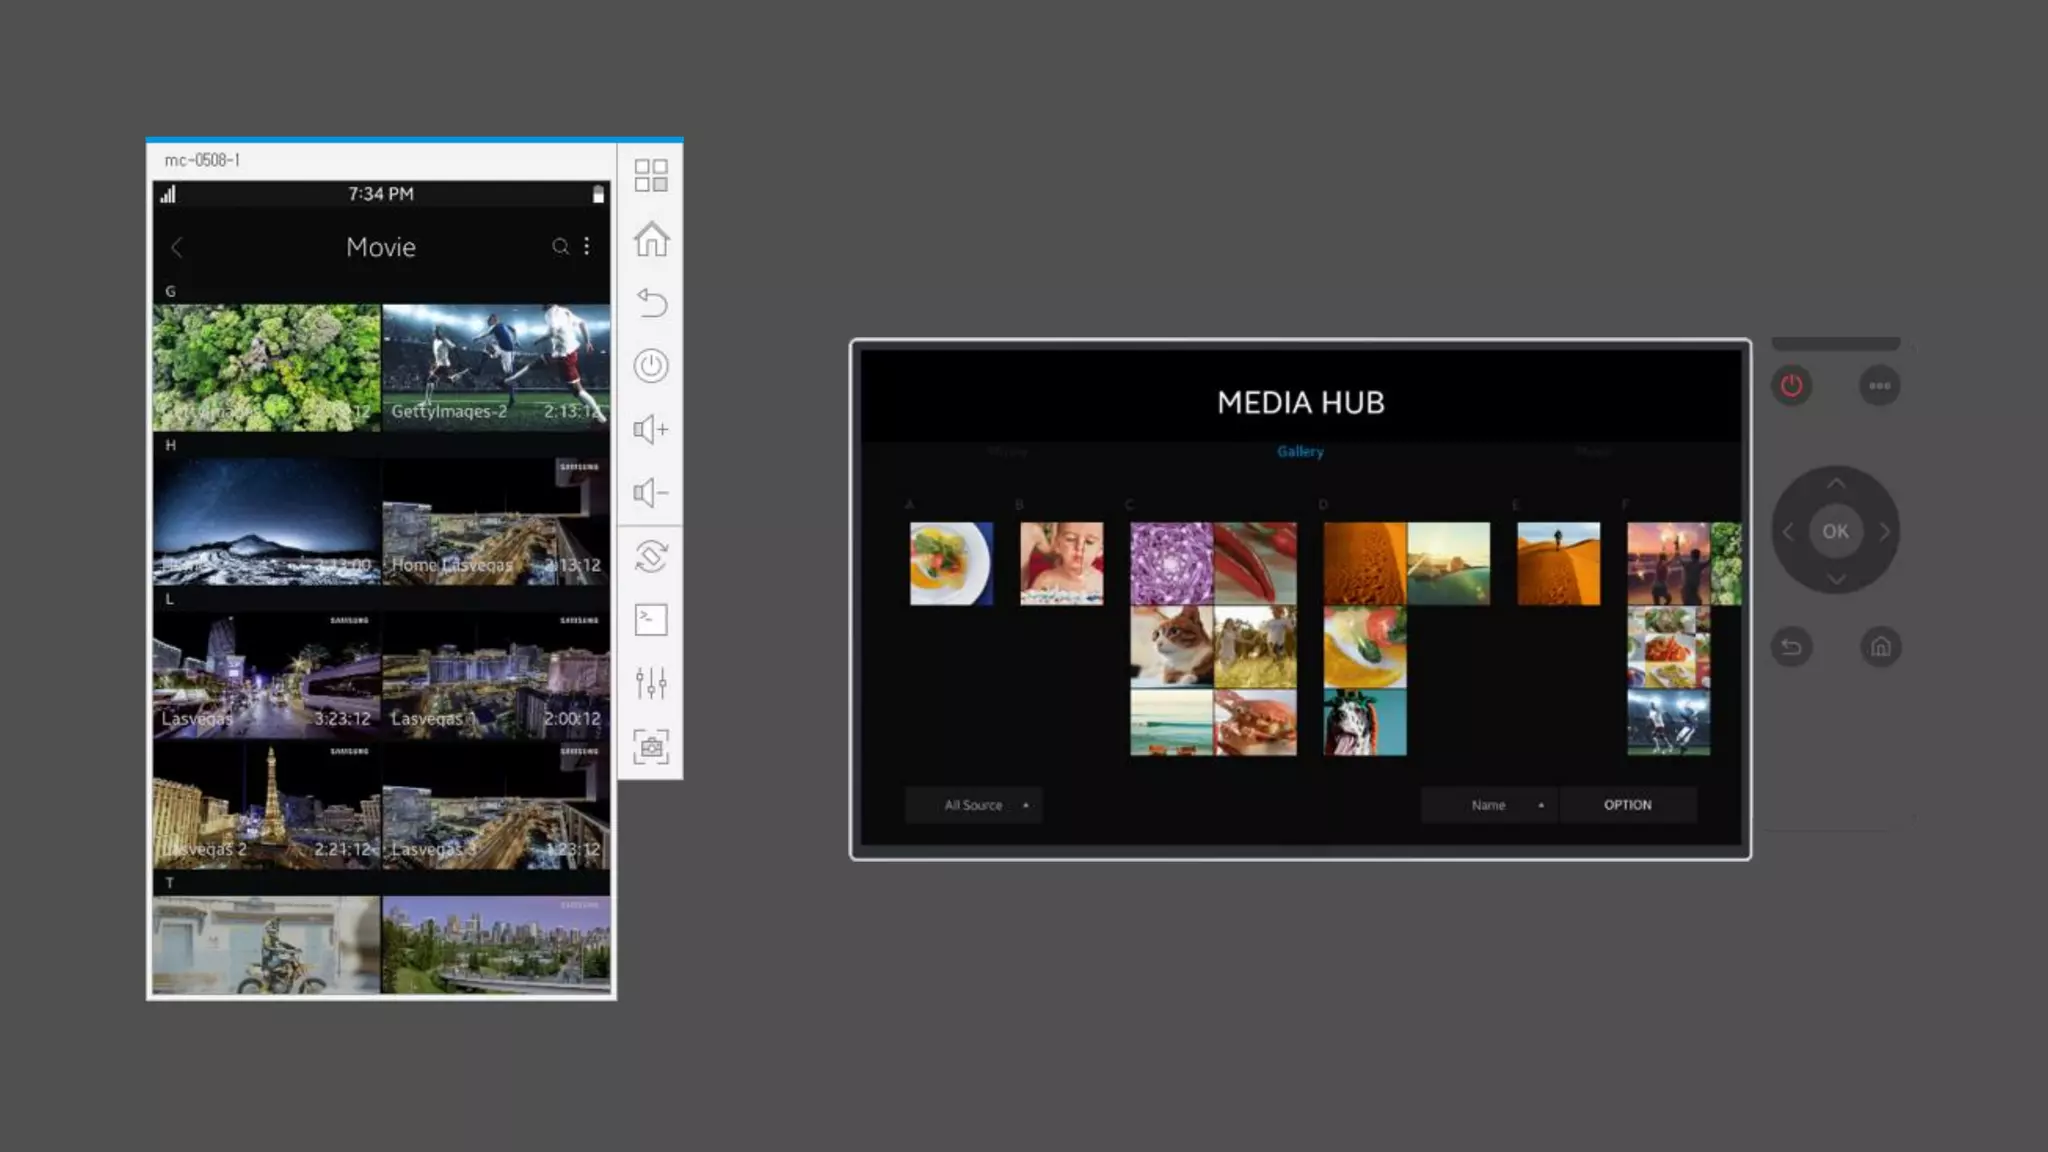
Task: Open the terminal shell icon
Action: tap(651, 620)
